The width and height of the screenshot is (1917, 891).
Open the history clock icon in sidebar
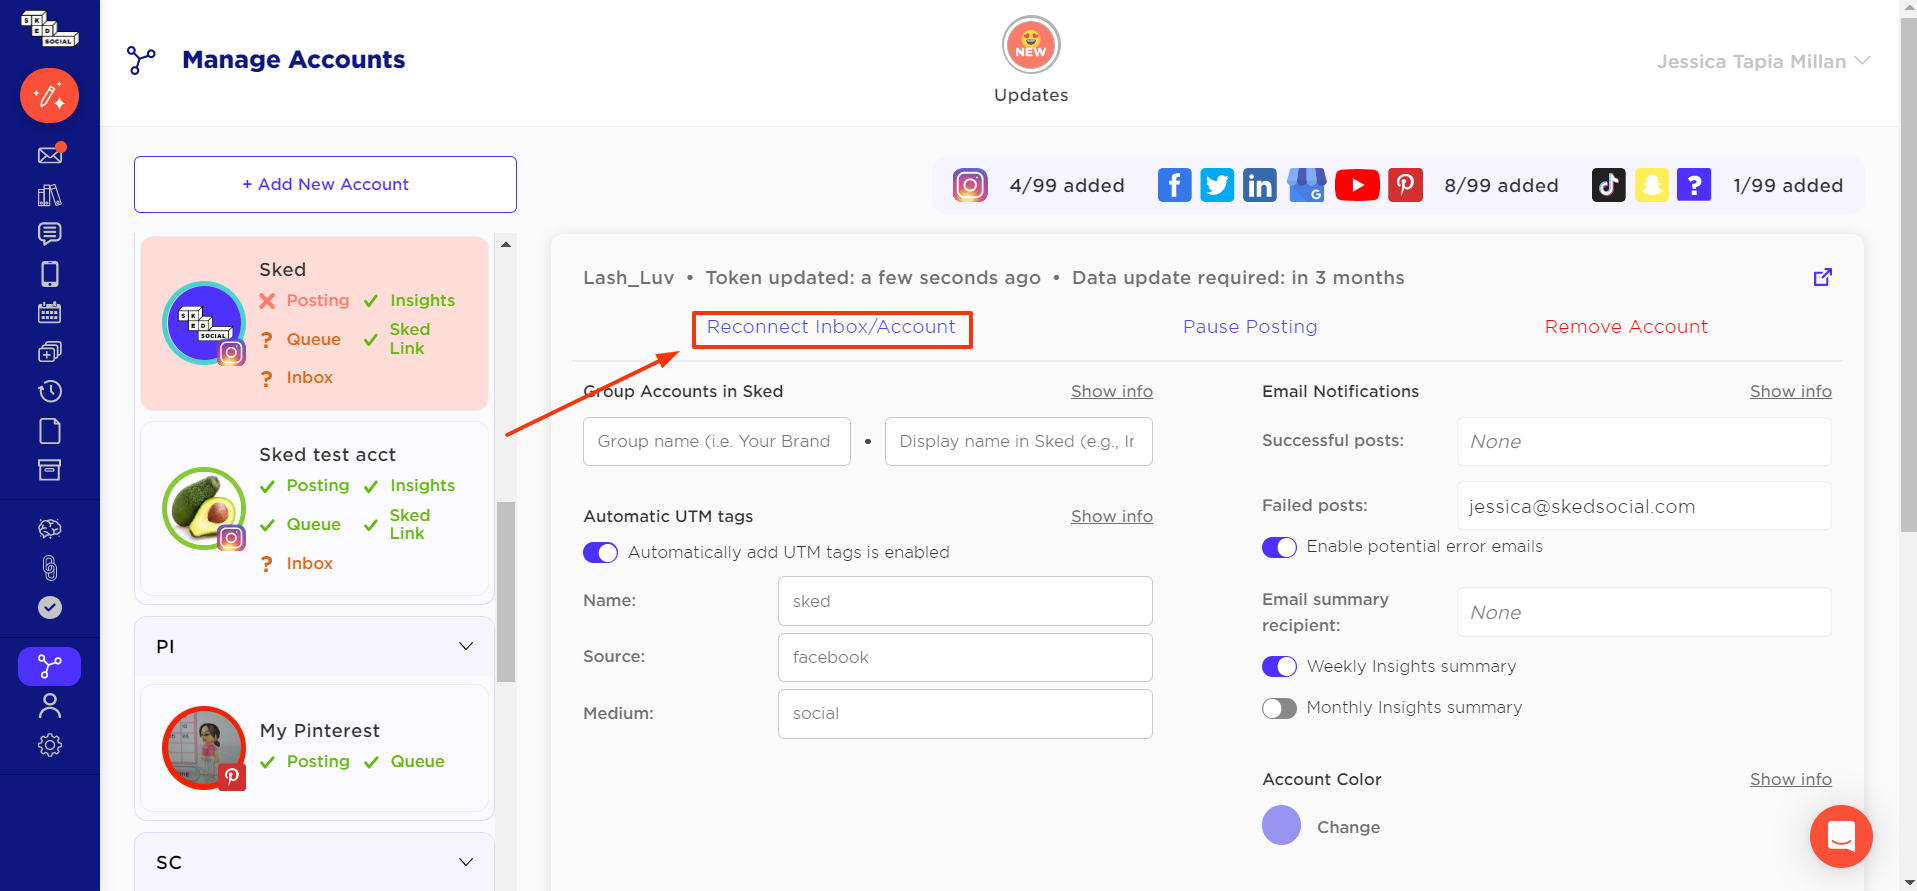click(50, 391)
